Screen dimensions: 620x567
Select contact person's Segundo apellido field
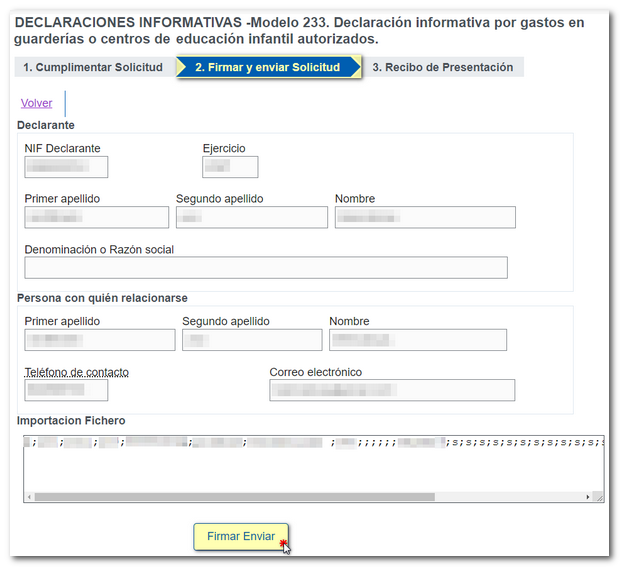pos(252,340)
